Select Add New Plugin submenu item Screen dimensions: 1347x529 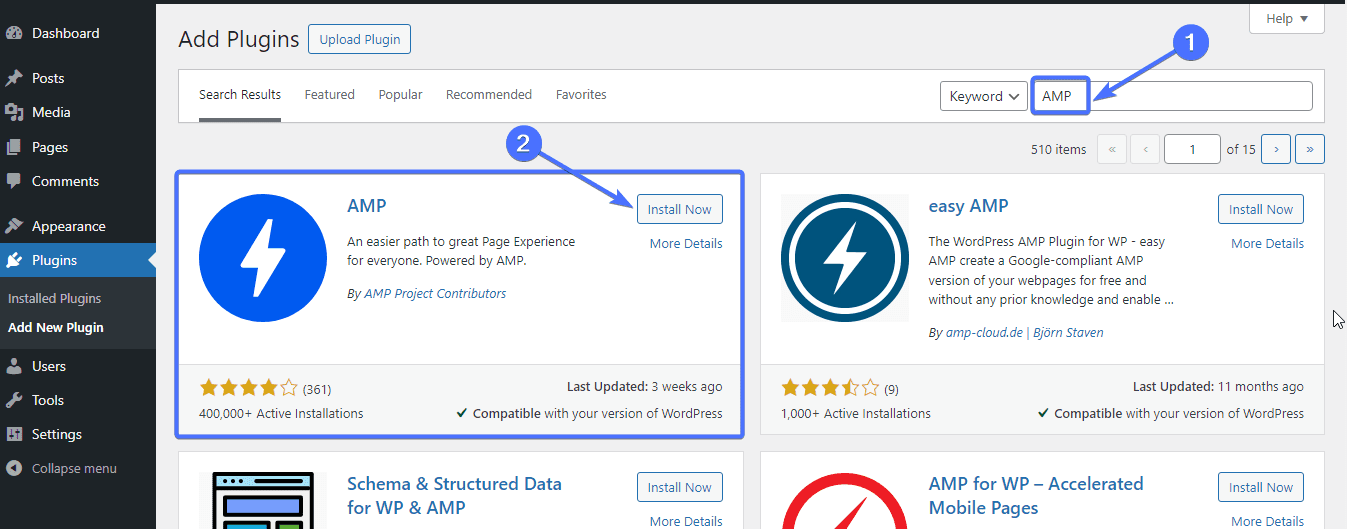coord(56,327)
